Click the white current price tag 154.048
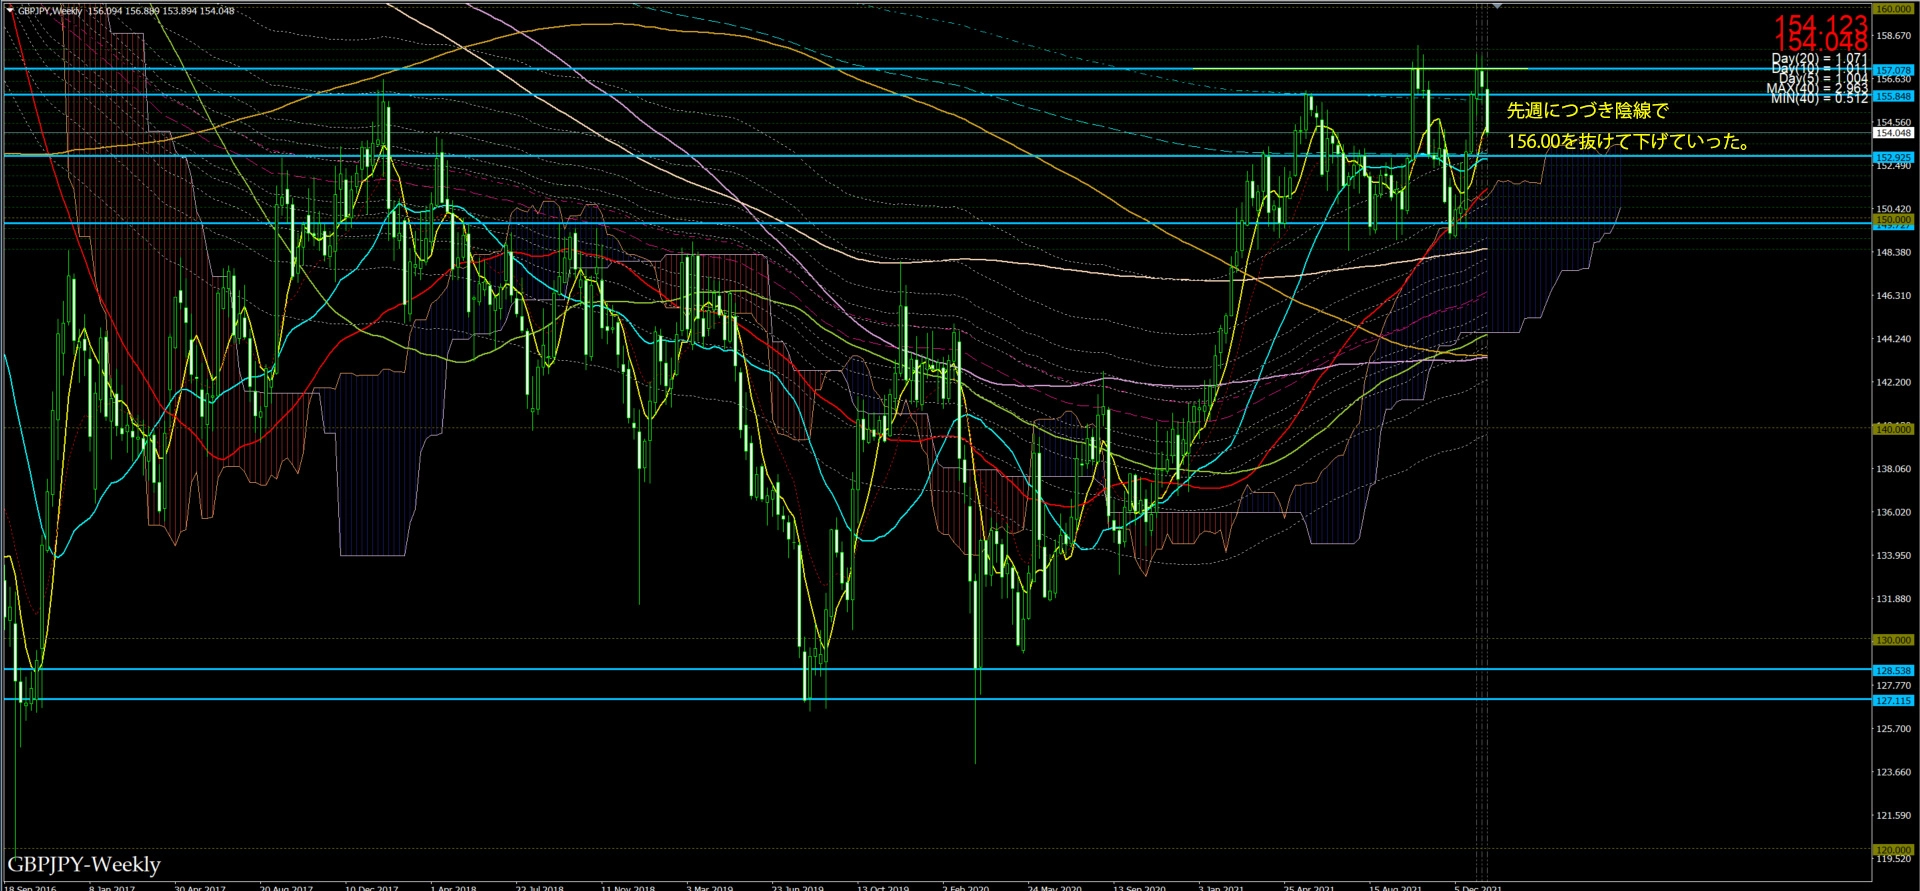 [1893, 133]
